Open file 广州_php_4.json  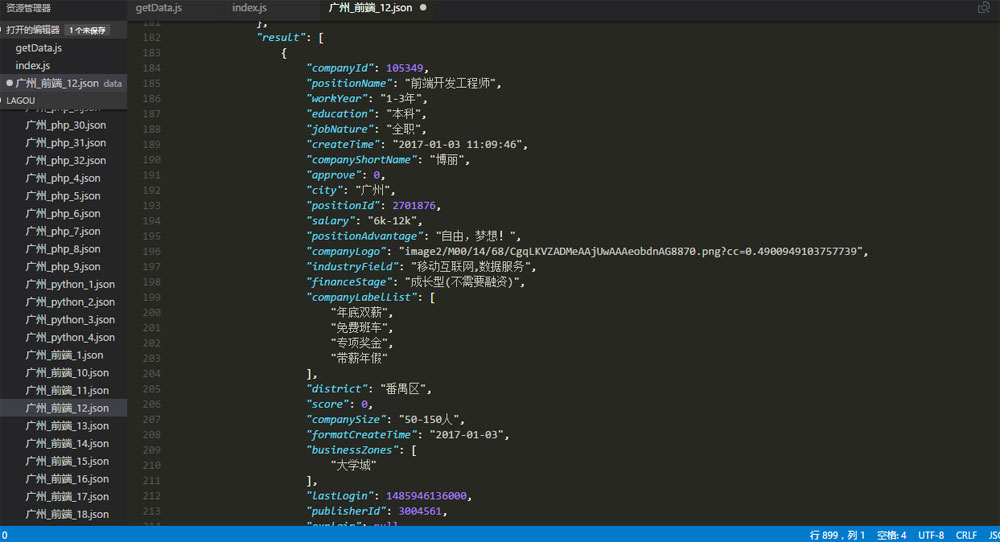62,178
